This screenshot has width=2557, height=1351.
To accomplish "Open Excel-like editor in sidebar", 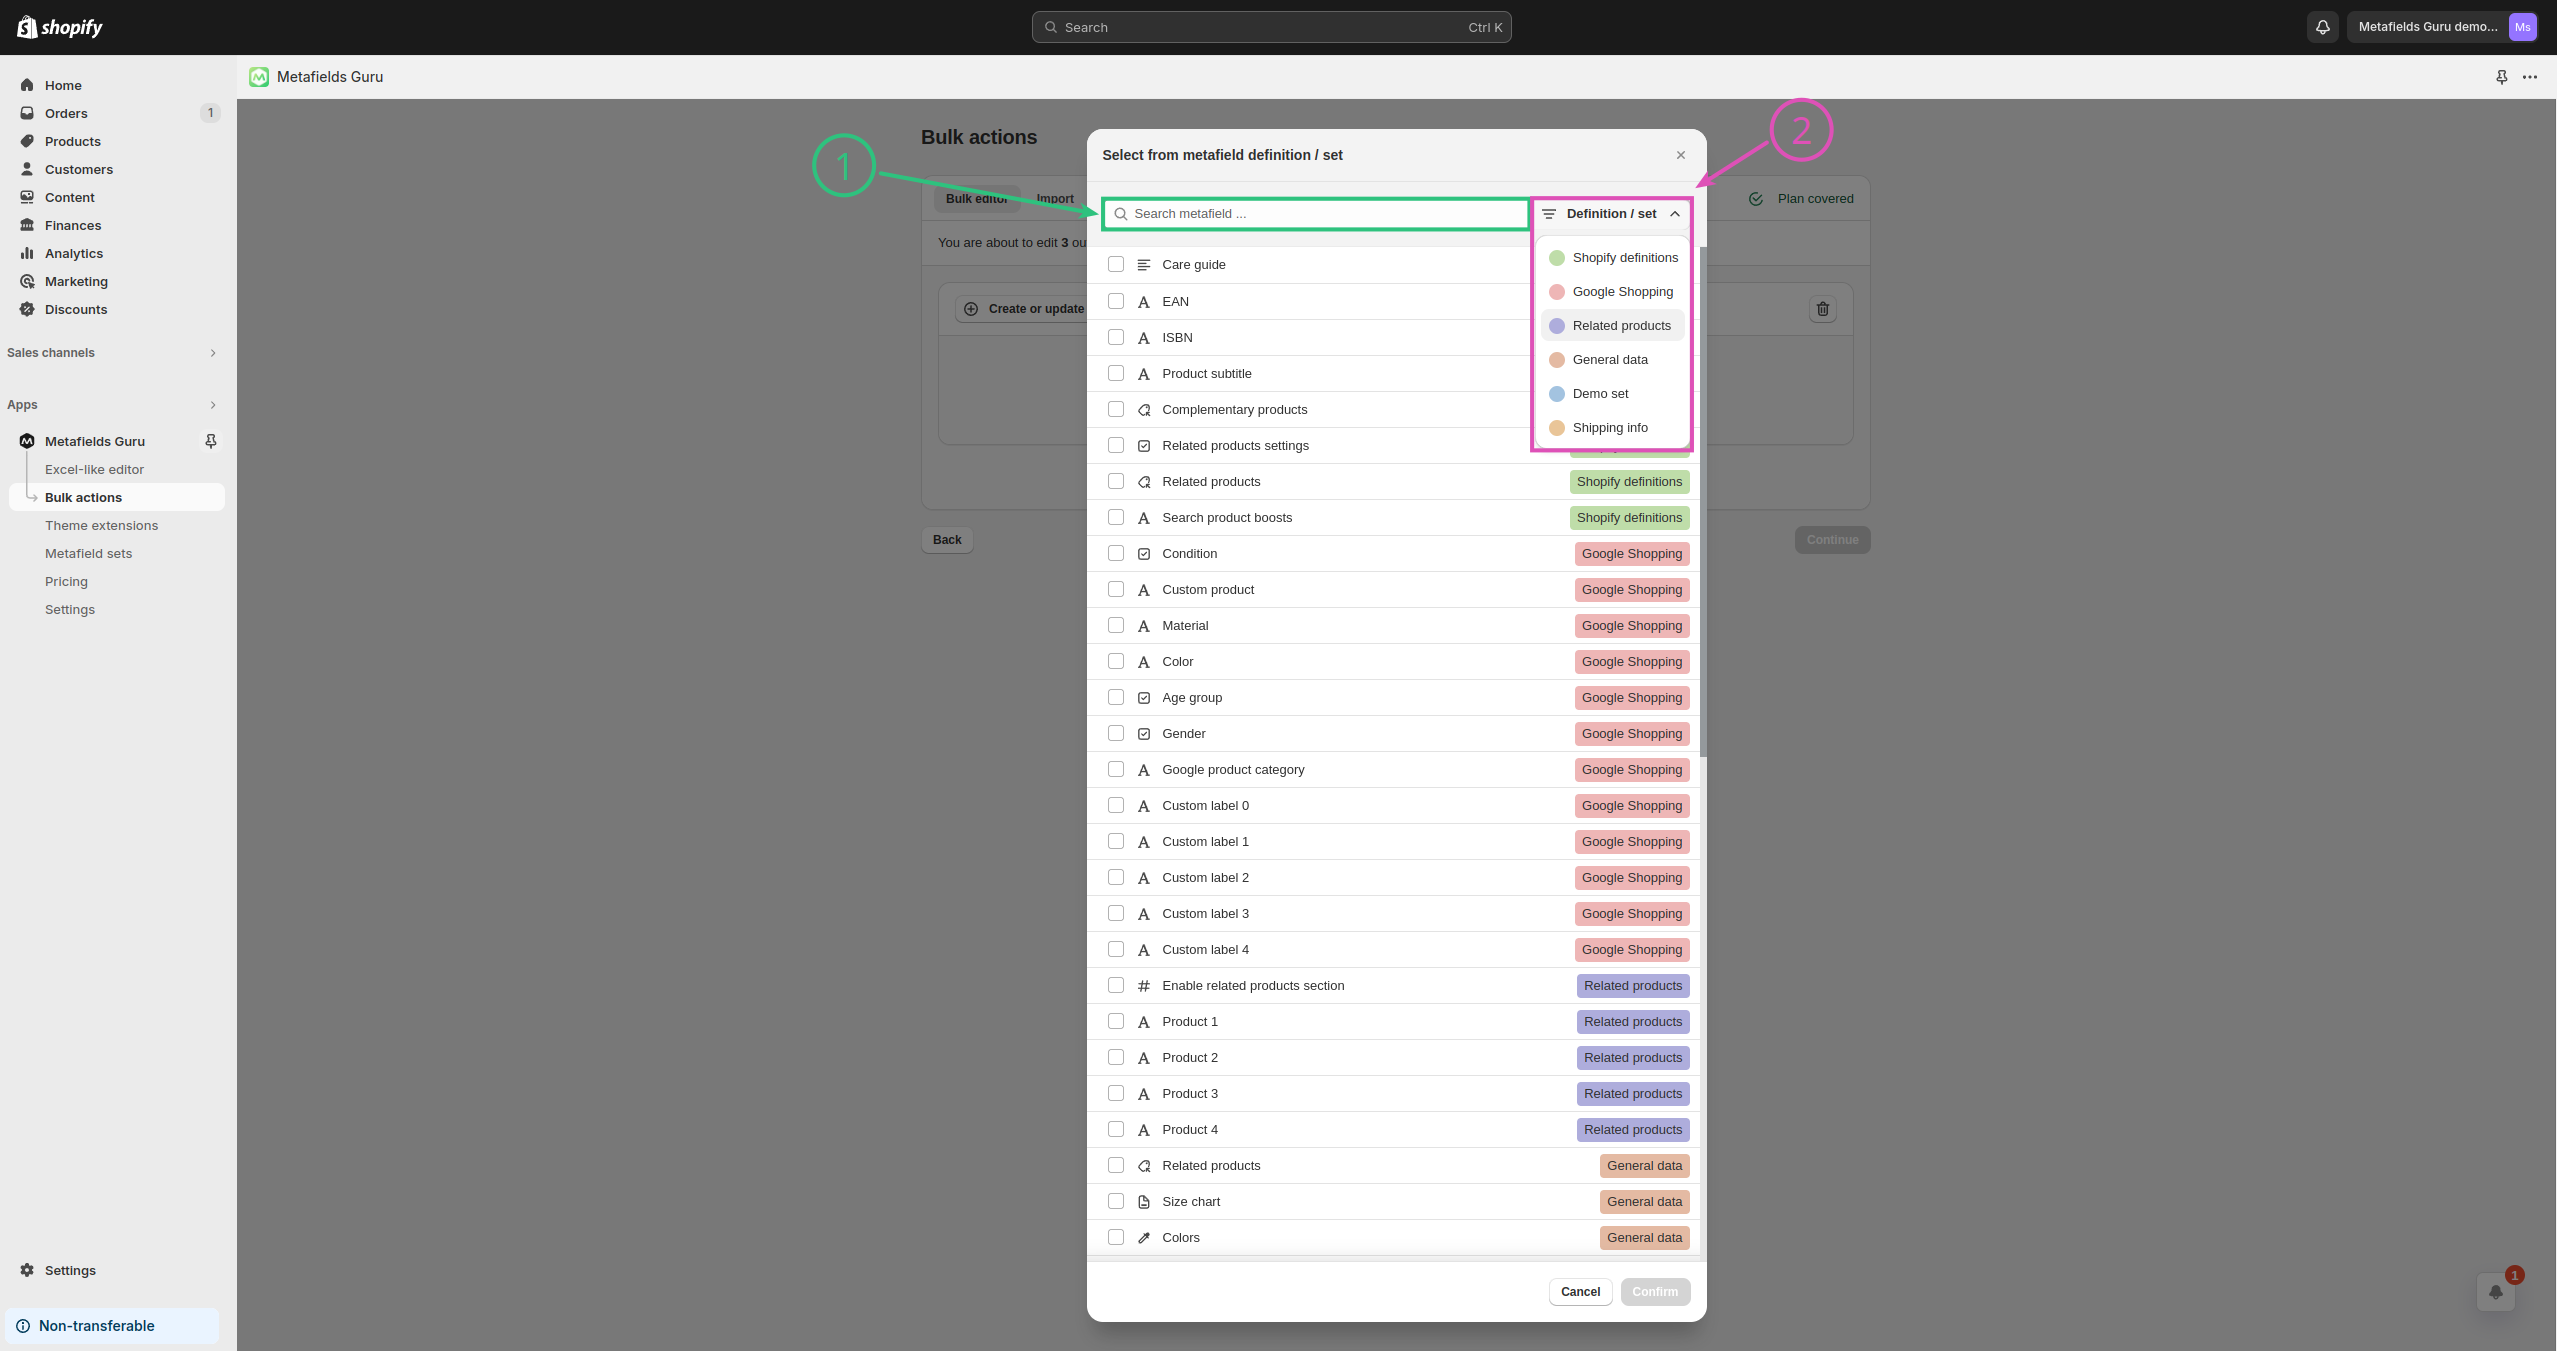I will [94, 469].
